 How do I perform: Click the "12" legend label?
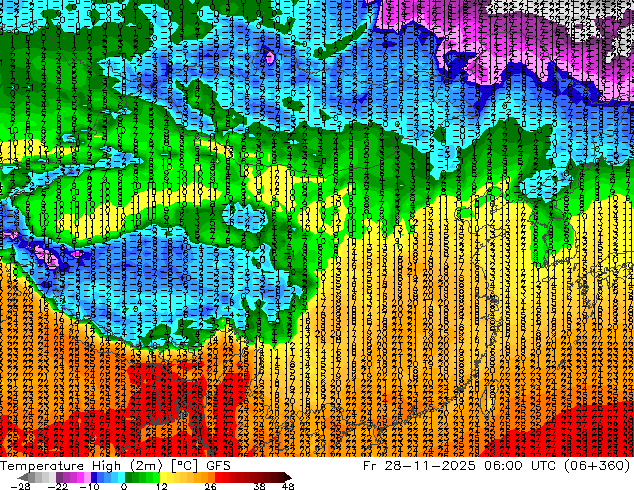pos(162,486)
